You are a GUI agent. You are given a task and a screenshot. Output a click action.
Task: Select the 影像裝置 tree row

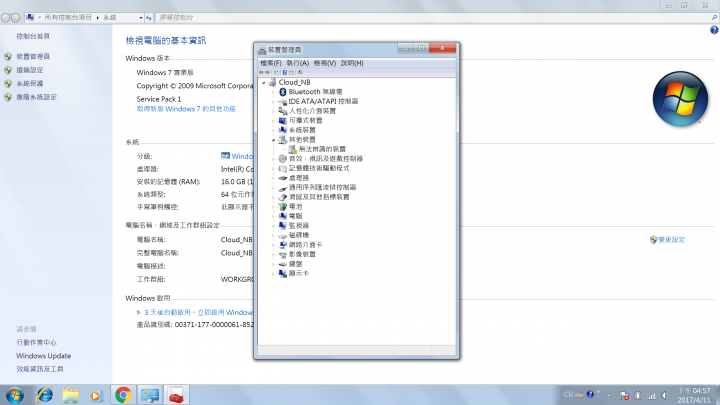(297, 254)
